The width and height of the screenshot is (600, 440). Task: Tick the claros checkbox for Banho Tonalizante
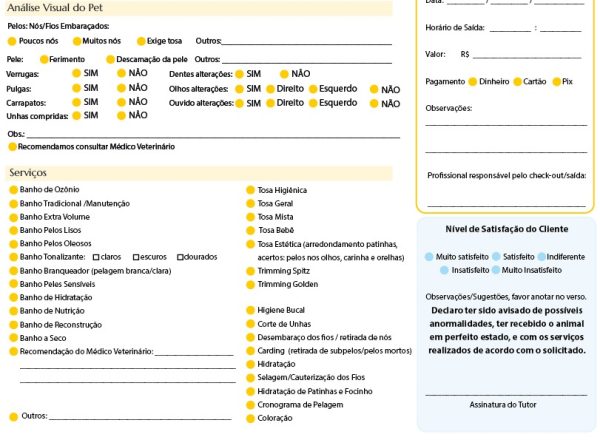pyautogui.click(x=96, y=257)
